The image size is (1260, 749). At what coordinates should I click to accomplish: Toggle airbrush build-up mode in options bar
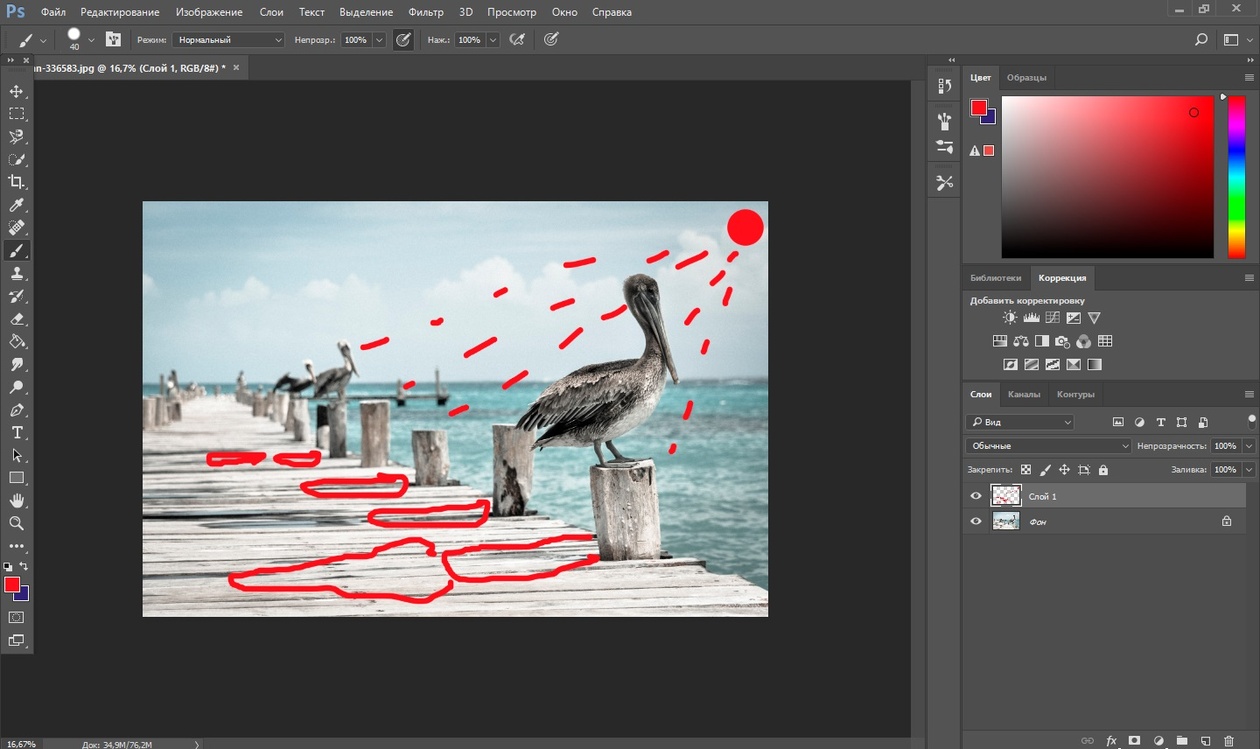(517, 40)
